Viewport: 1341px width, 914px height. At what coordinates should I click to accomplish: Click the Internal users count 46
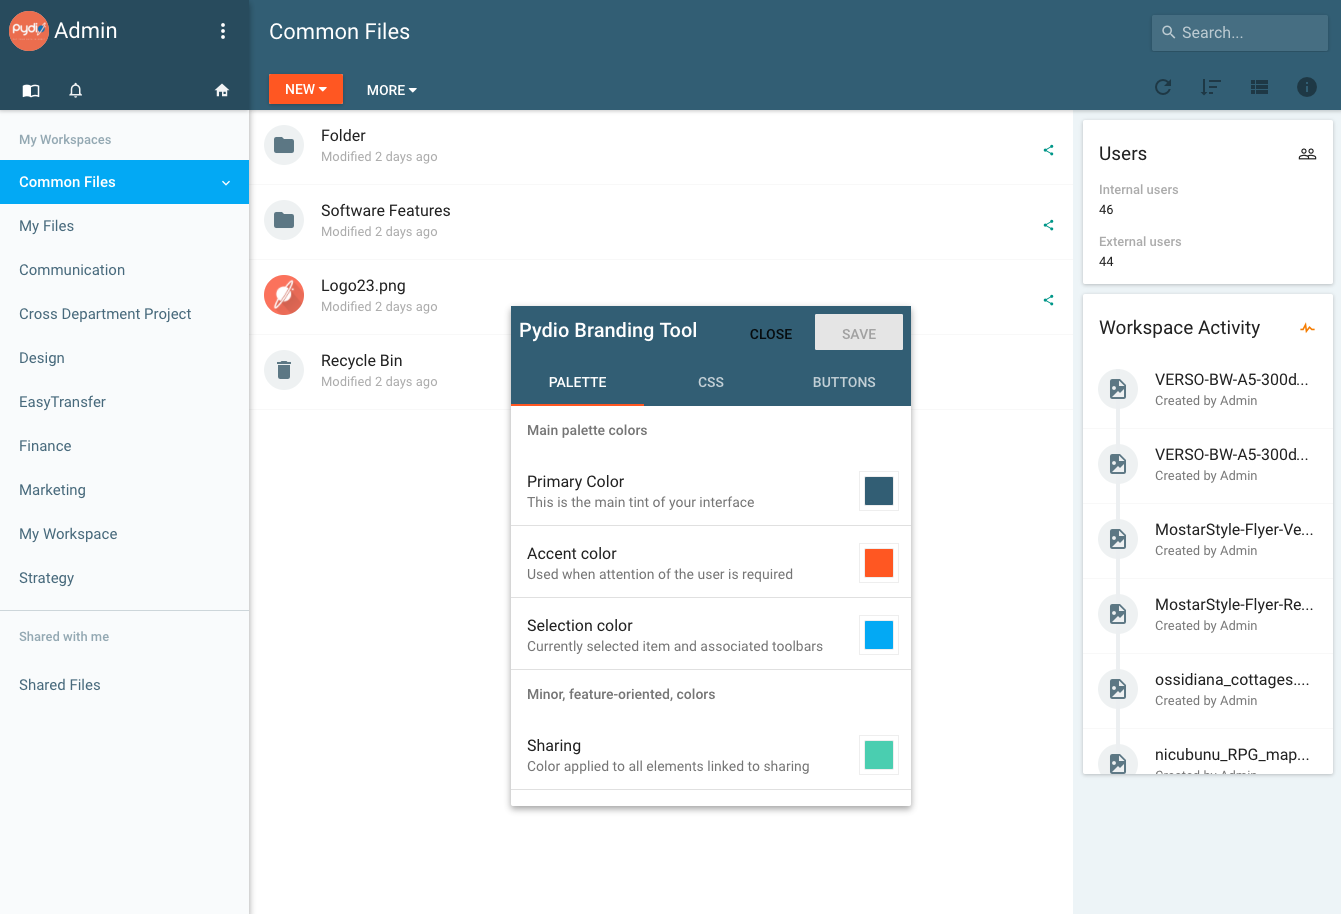point(1106,210)
